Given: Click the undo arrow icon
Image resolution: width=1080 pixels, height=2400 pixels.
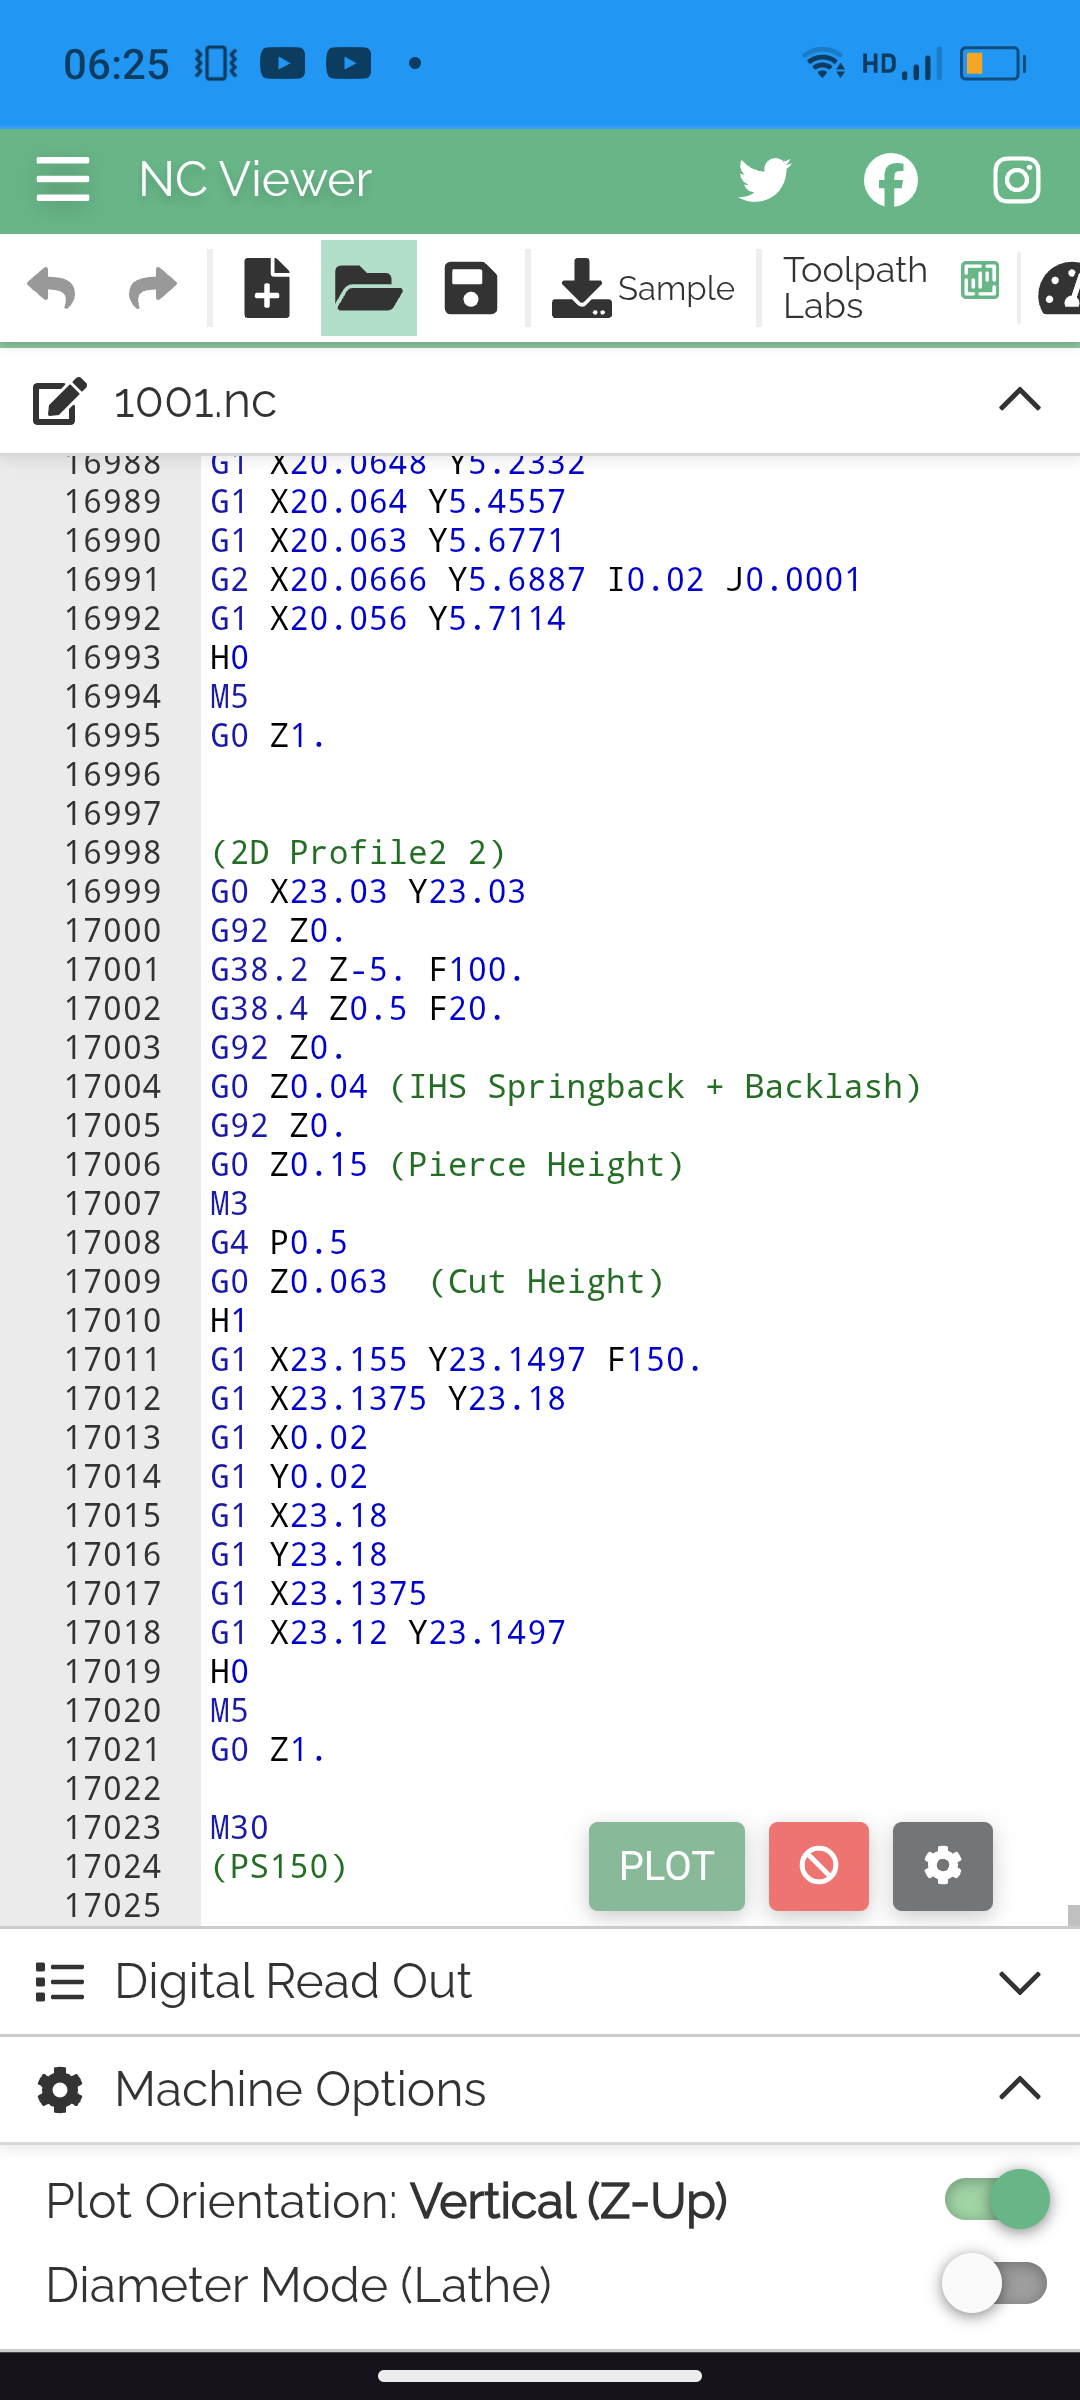Looking at the screenshot, I should [x=52, y=289].
